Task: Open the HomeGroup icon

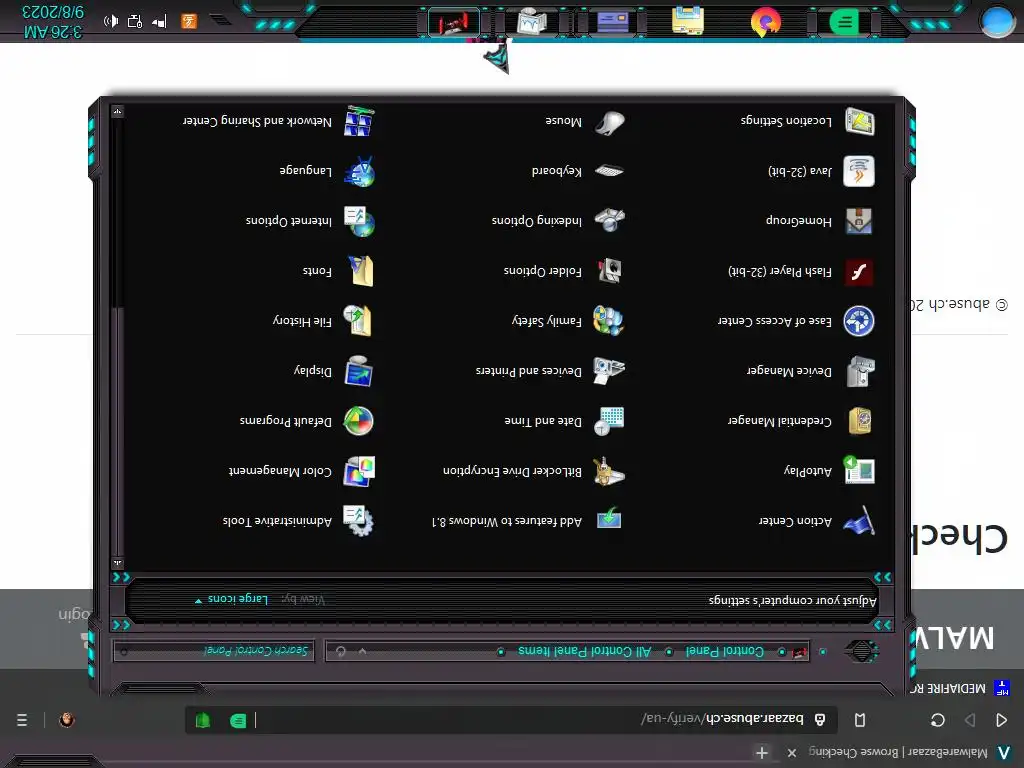Action: click(858, 221)
